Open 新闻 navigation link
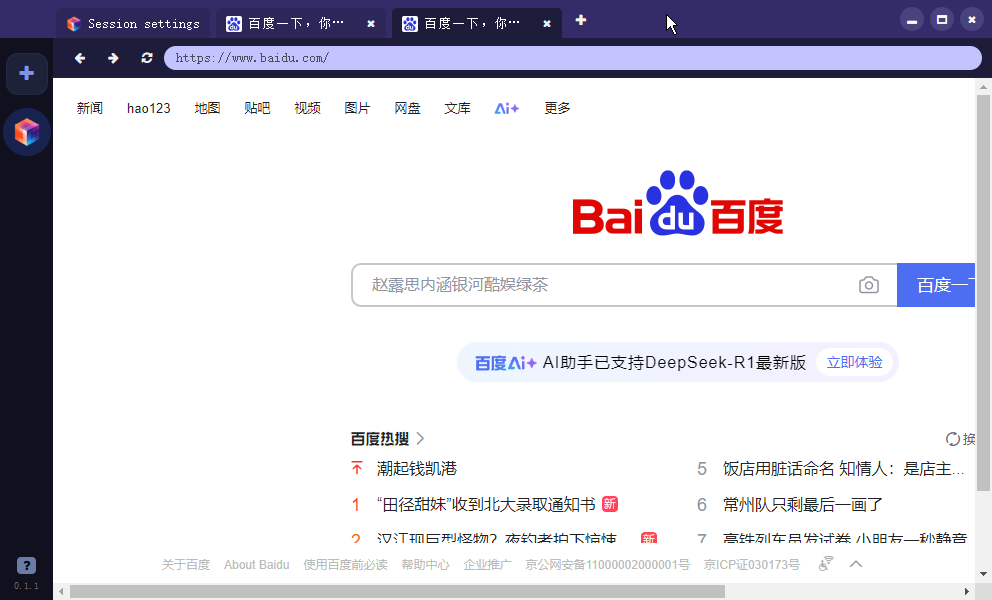This screenshot has width=992, height=600. (x=90, y=108)
